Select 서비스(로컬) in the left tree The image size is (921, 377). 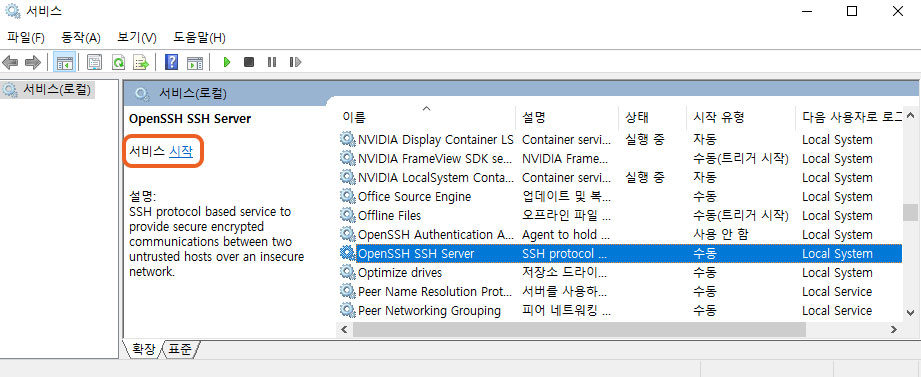[56, 90]
